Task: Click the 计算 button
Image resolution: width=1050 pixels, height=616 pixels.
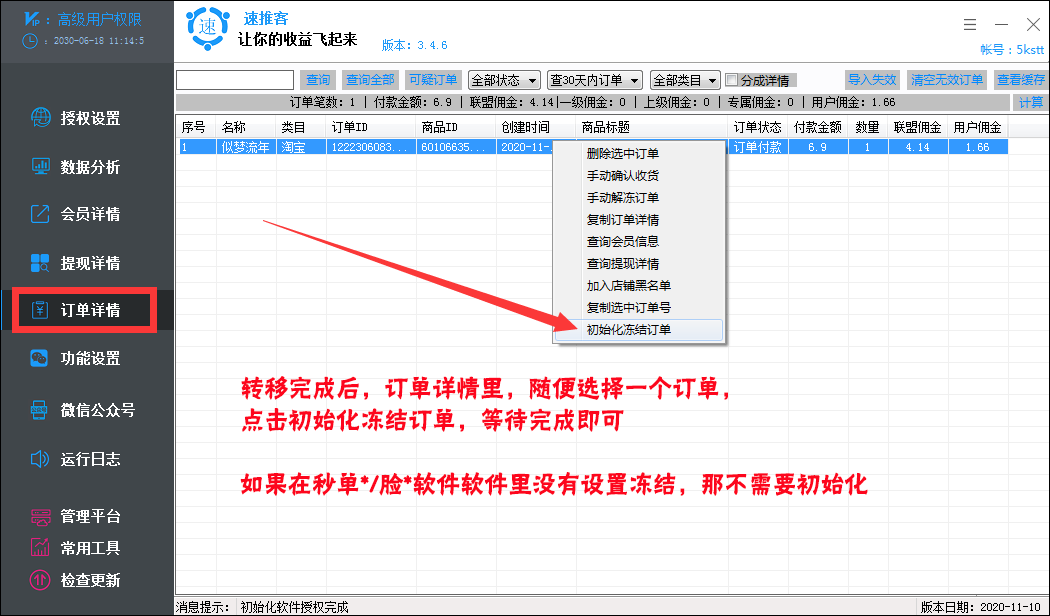Action: click(1031, 102)
